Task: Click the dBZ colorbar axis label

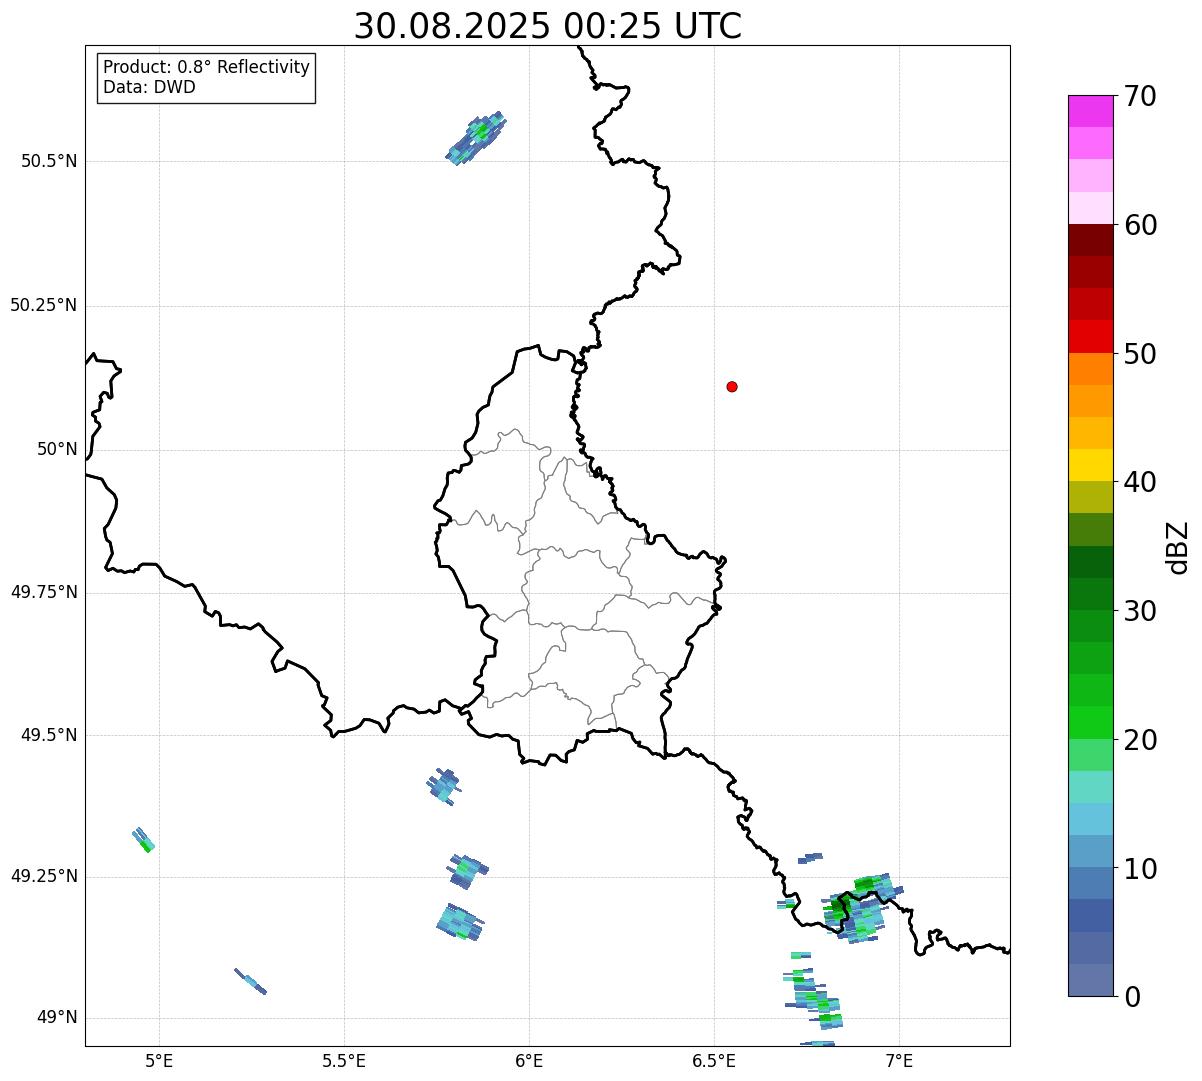Action: point(1178,547)
